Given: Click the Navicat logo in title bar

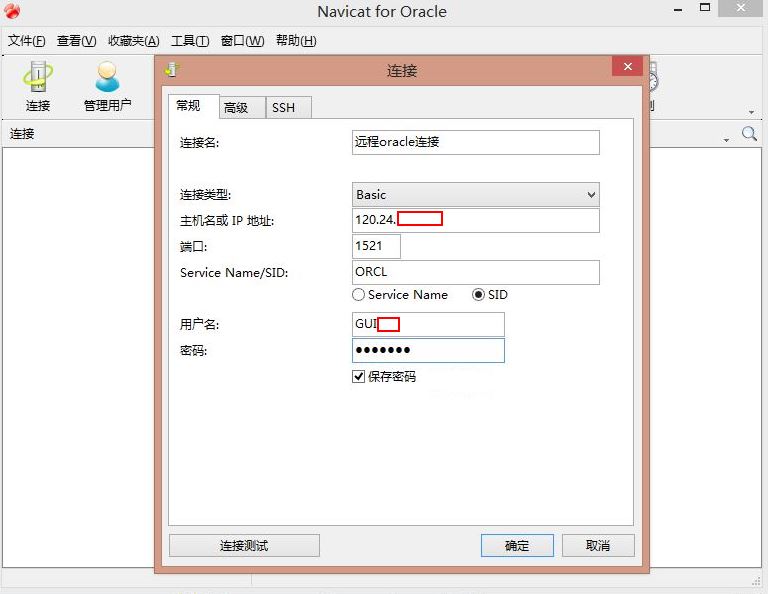Looking at the screenshot, I should (12, 11).
